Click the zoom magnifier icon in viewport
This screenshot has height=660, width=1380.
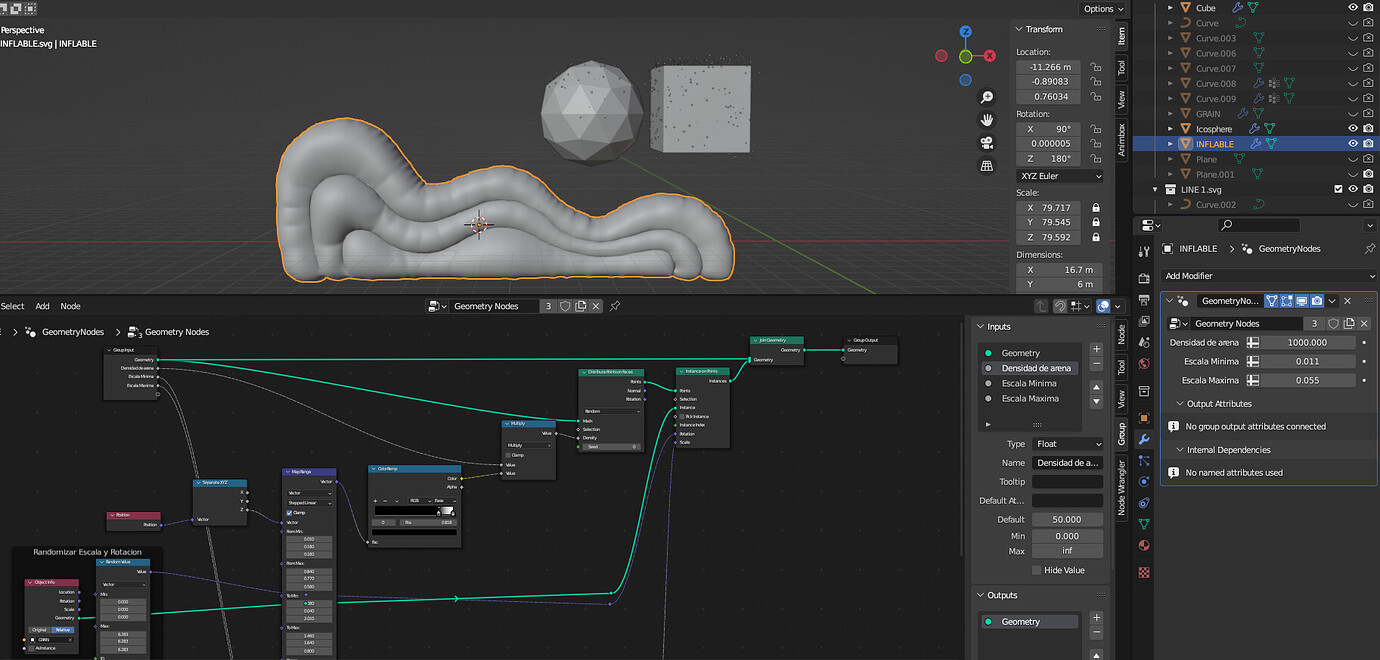click(986, 96)
